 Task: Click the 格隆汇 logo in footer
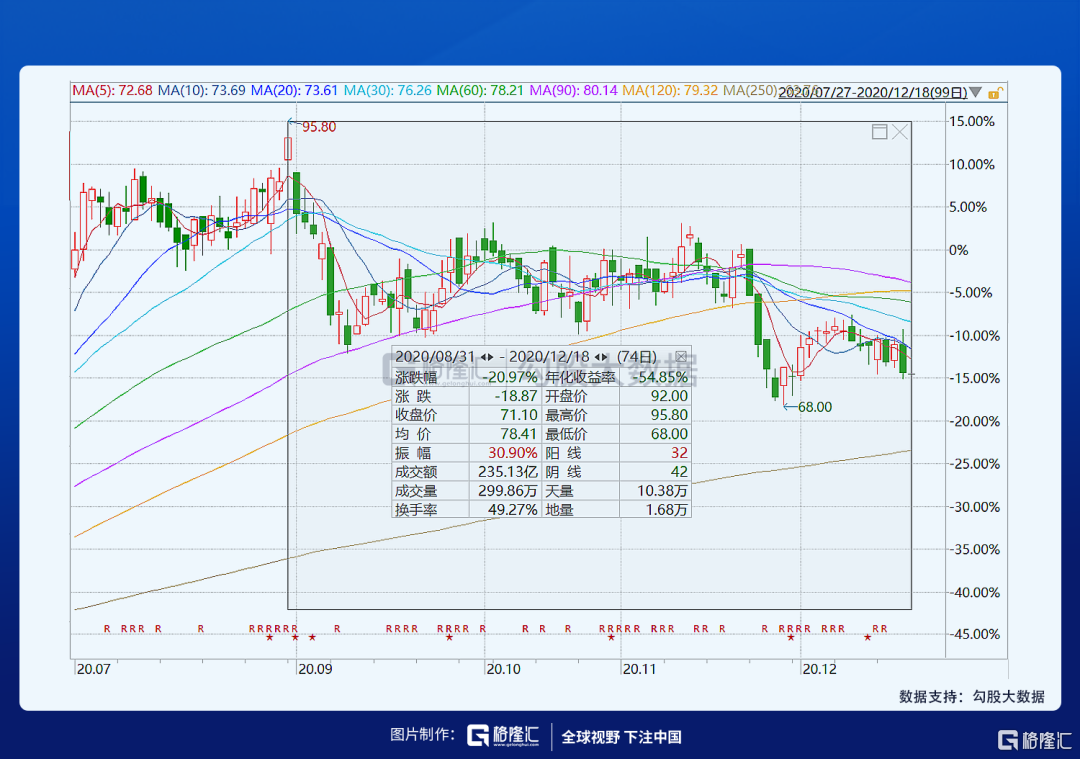pos(503,736)
